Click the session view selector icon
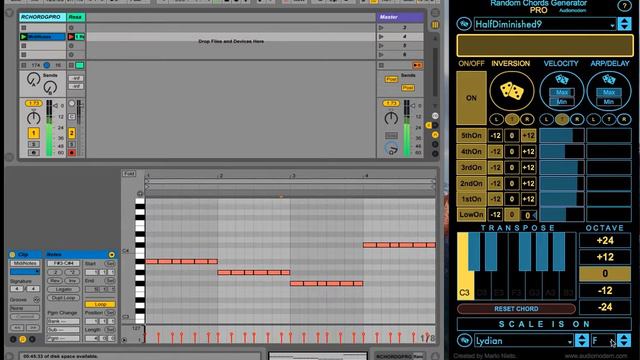 click(x=435, y=24)
